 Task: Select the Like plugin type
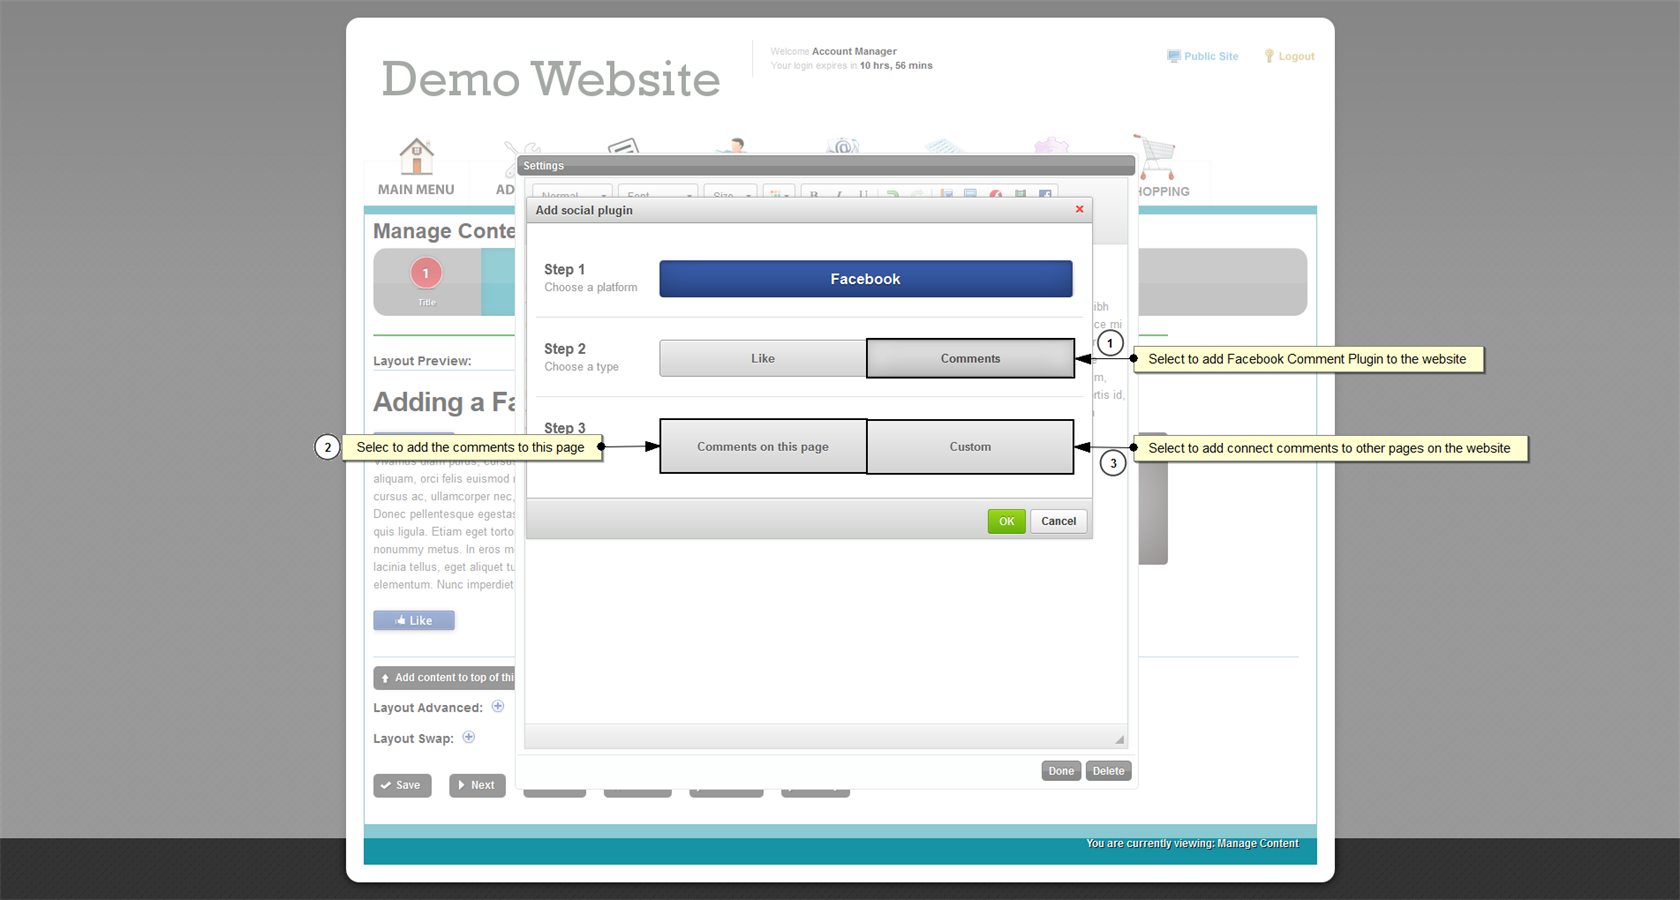762,358
